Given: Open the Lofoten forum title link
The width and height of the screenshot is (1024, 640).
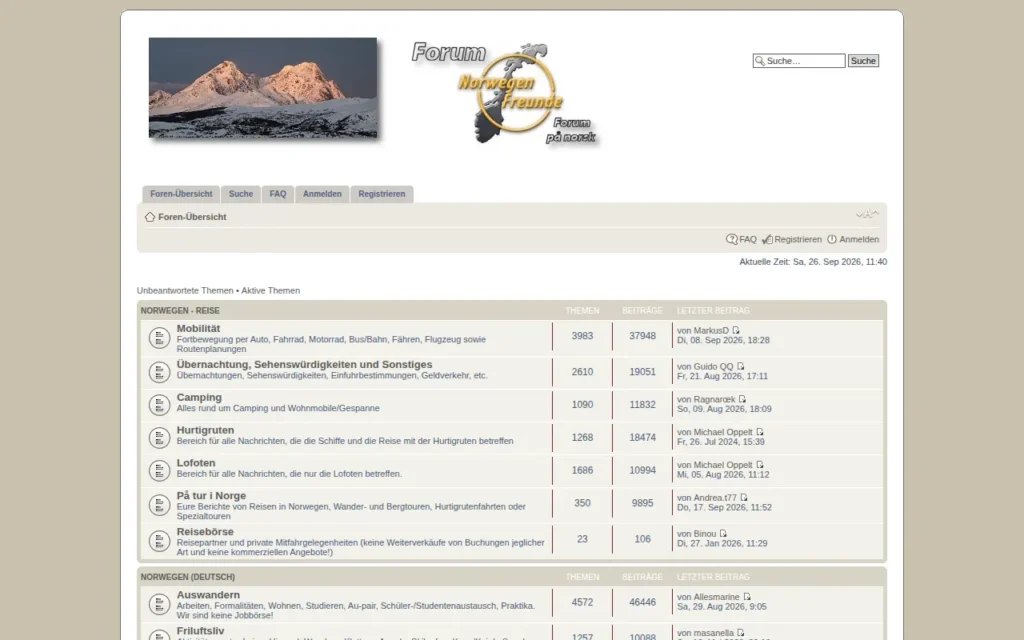Looking at the screenshot, I should click(x=196, y=462).
